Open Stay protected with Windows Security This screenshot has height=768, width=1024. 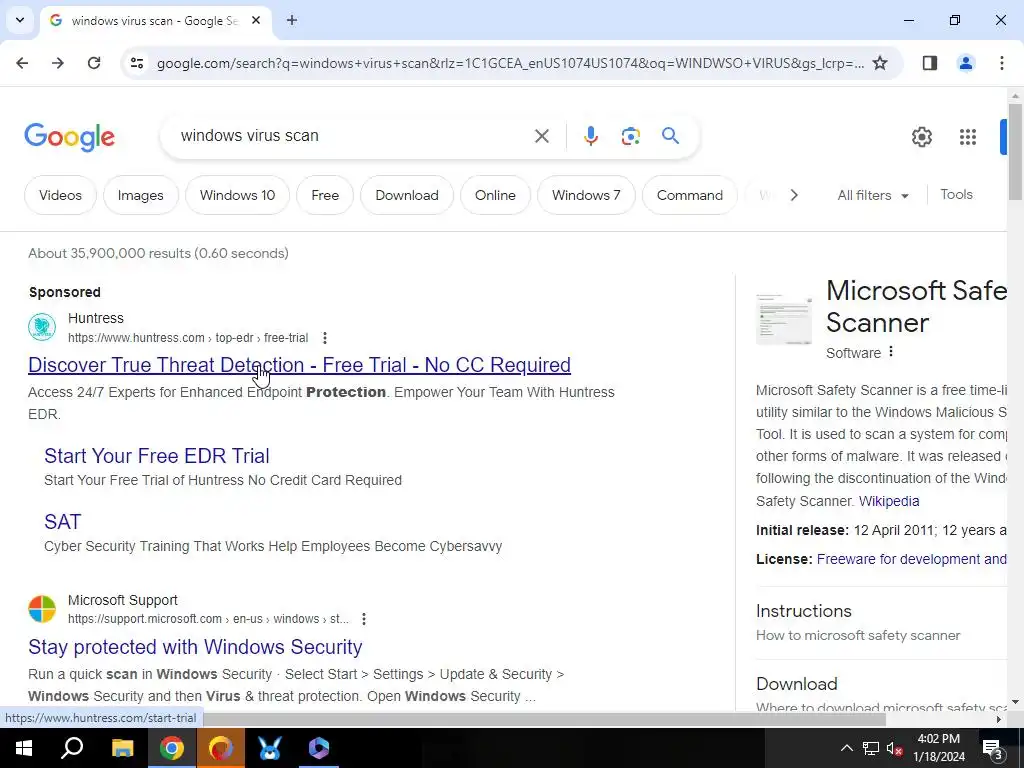(x=195, y=647)
